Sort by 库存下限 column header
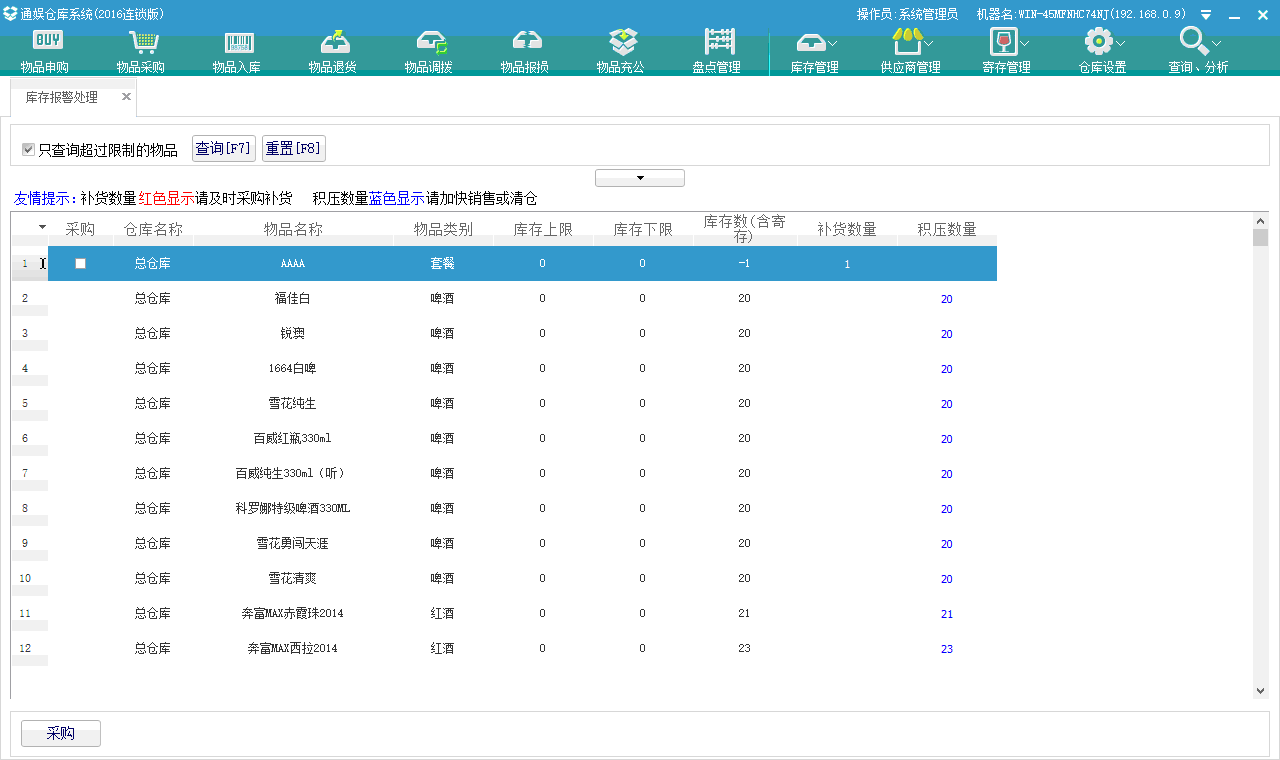The height and width of the screenshot is (760, 1280). tap(643, 229)
